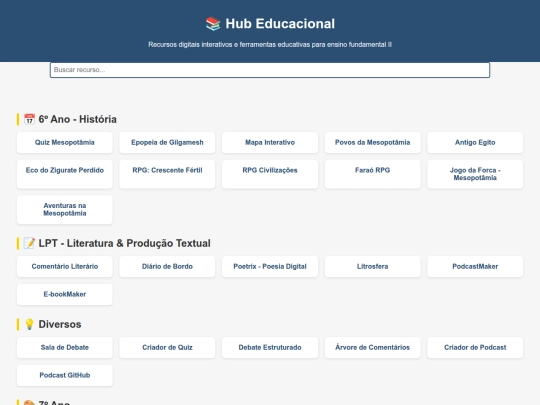Launch RPG: Crescente Fértil
Screen dimensions: 540x405
[167, 174]
